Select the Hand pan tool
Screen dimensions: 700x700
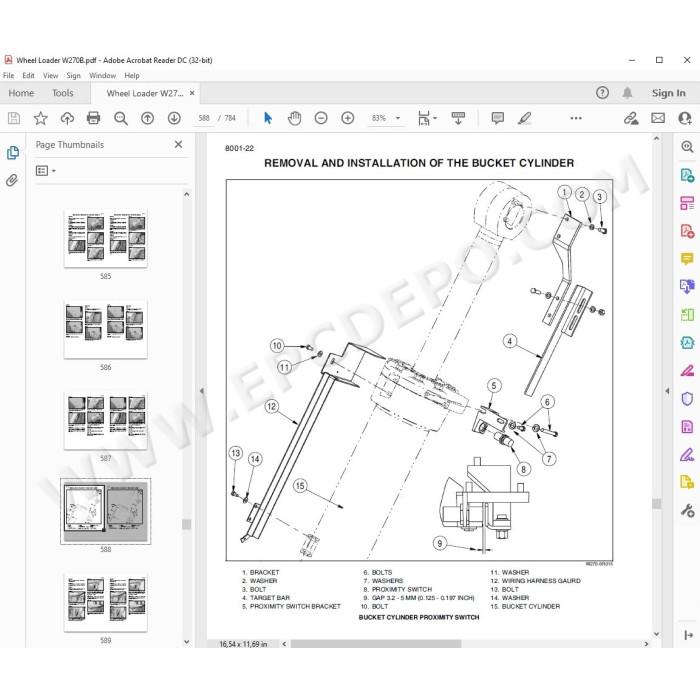(294, 118)
